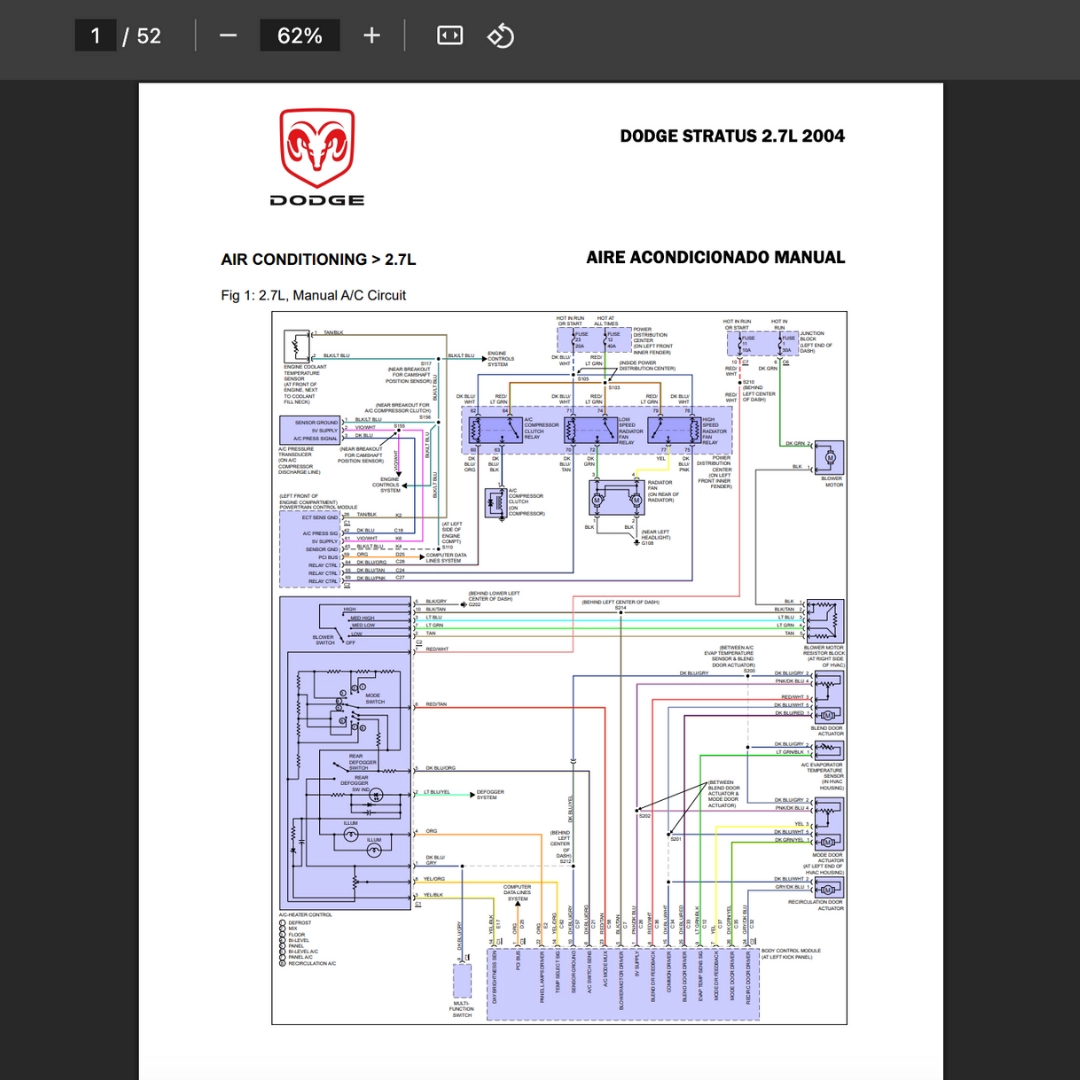Image resolution: width=1080 pixels, height=1080 pixels.
Task: Click the Junction Block fuse box in diagram
Action: click(762, 342)
